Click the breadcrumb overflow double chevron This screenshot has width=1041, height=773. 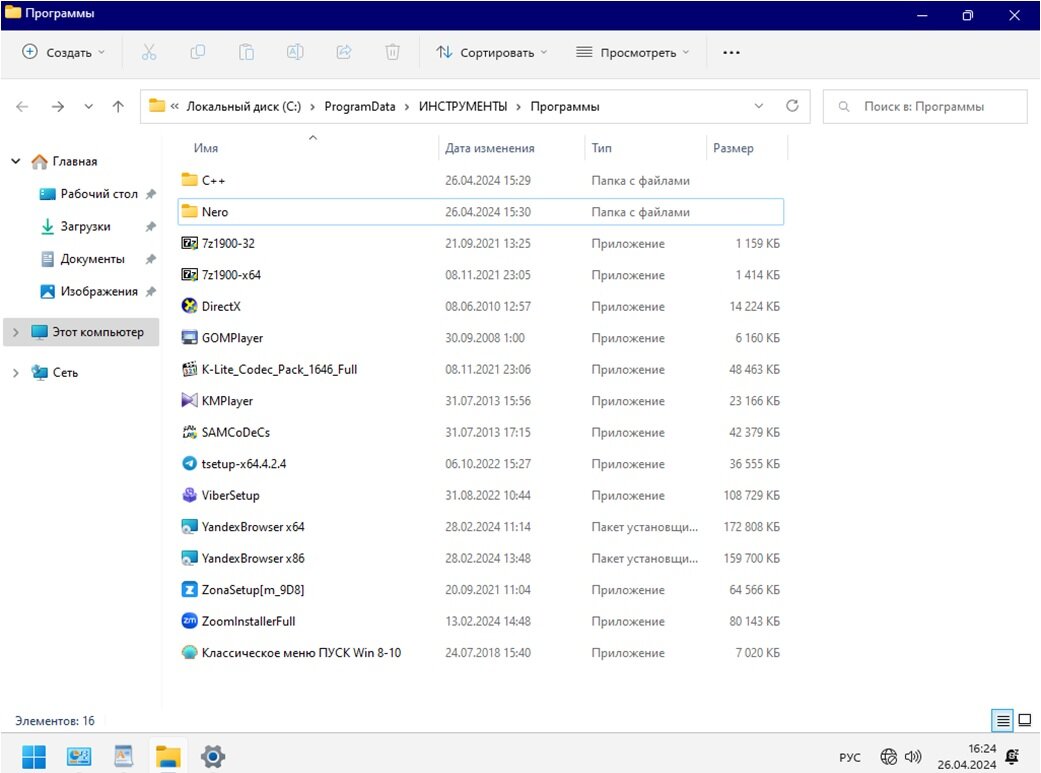click(x=175, y=106)
